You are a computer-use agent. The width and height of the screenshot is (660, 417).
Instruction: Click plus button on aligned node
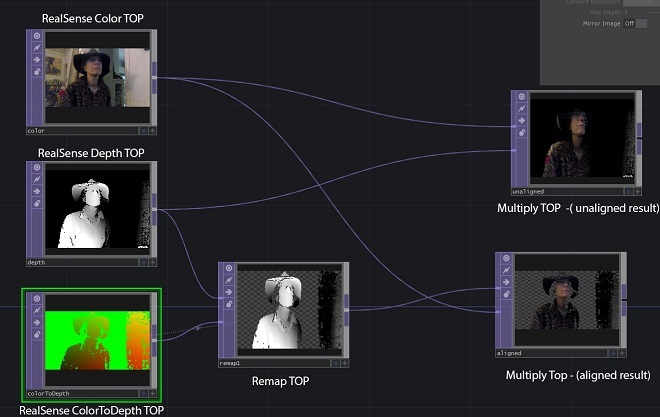click(x=622, y=353)
